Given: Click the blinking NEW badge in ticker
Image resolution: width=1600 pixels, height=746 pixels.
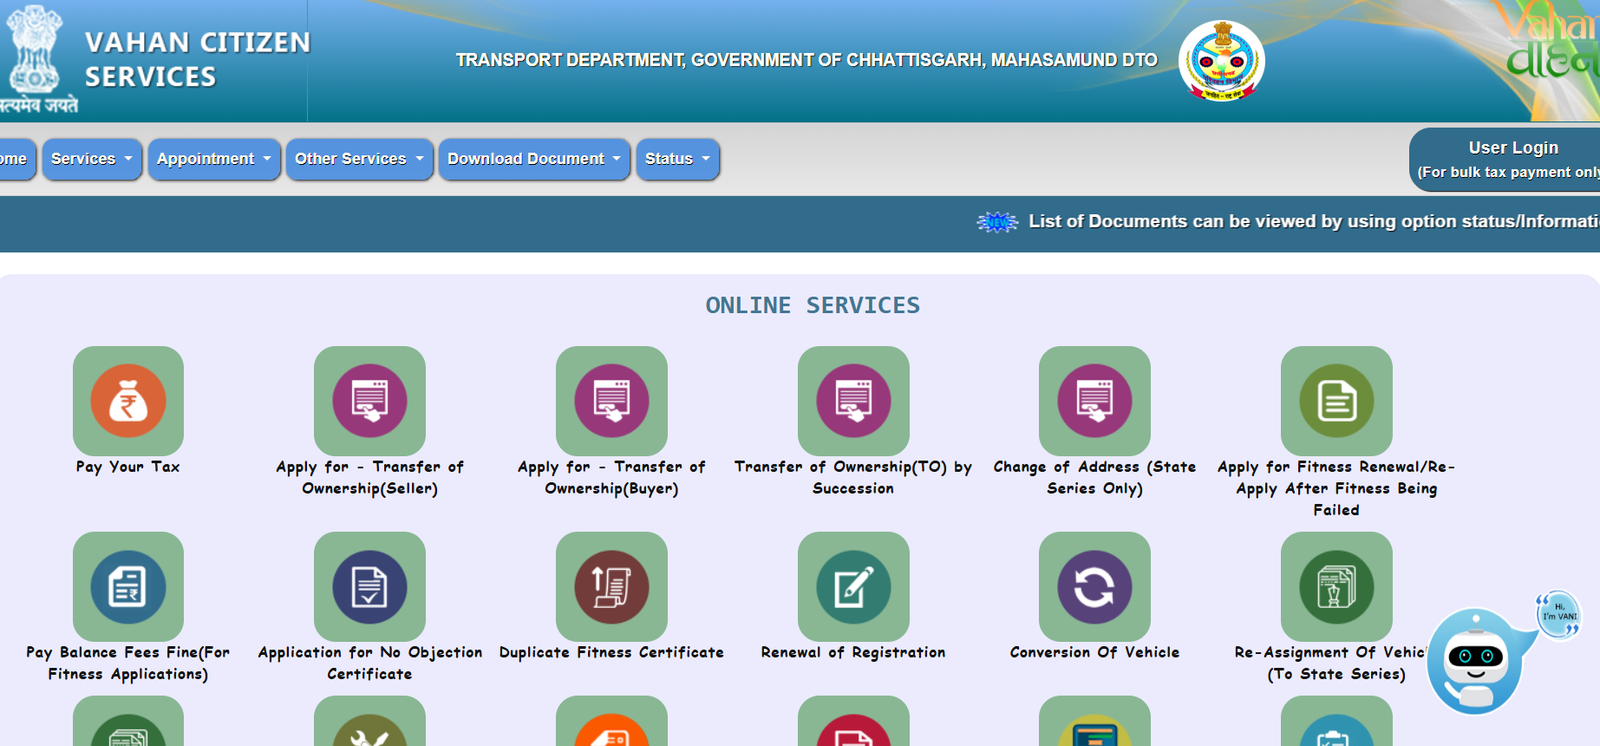Looking at the screenshot, I should click(x=997, y=222).
